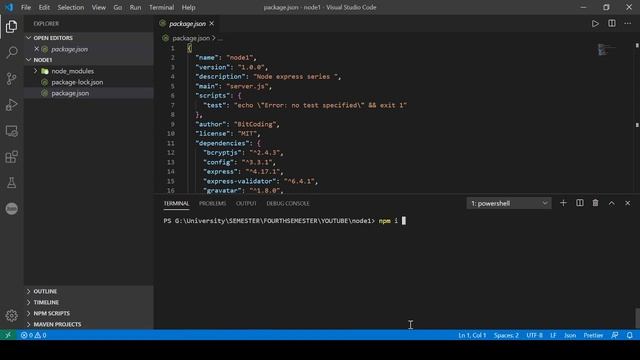Open the npm view icon in activity bar
The image size is (640, 360).
(11, 209)
